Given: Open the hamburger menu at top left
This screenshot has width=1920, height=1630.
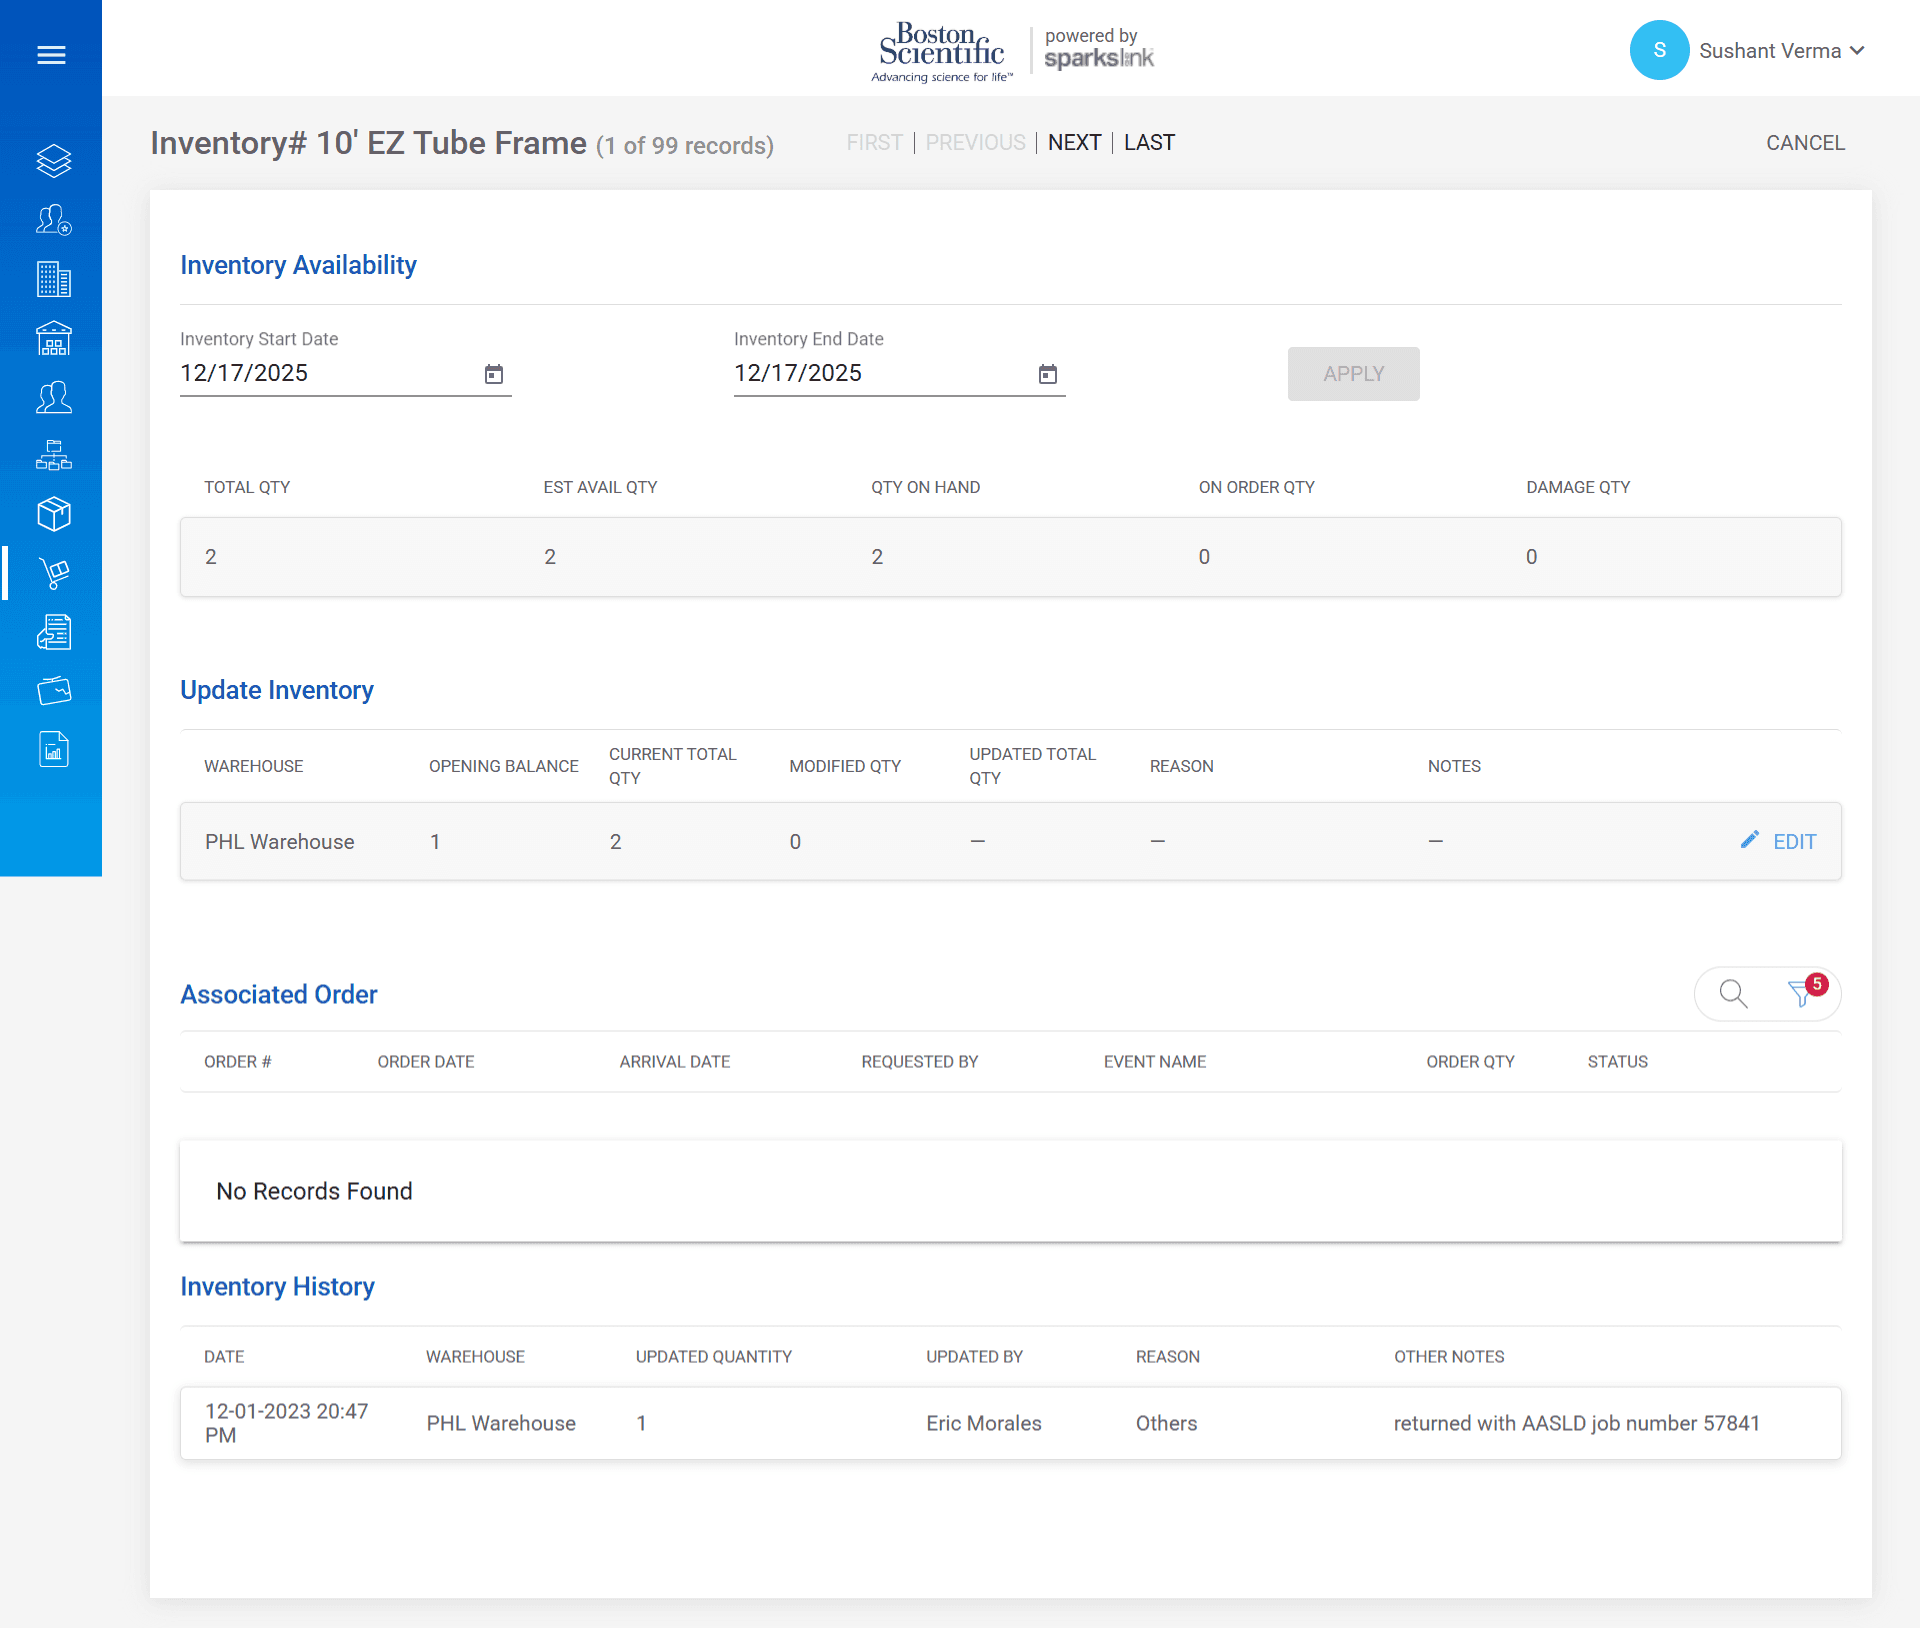Looking at the screenshot, I should 51,54.
